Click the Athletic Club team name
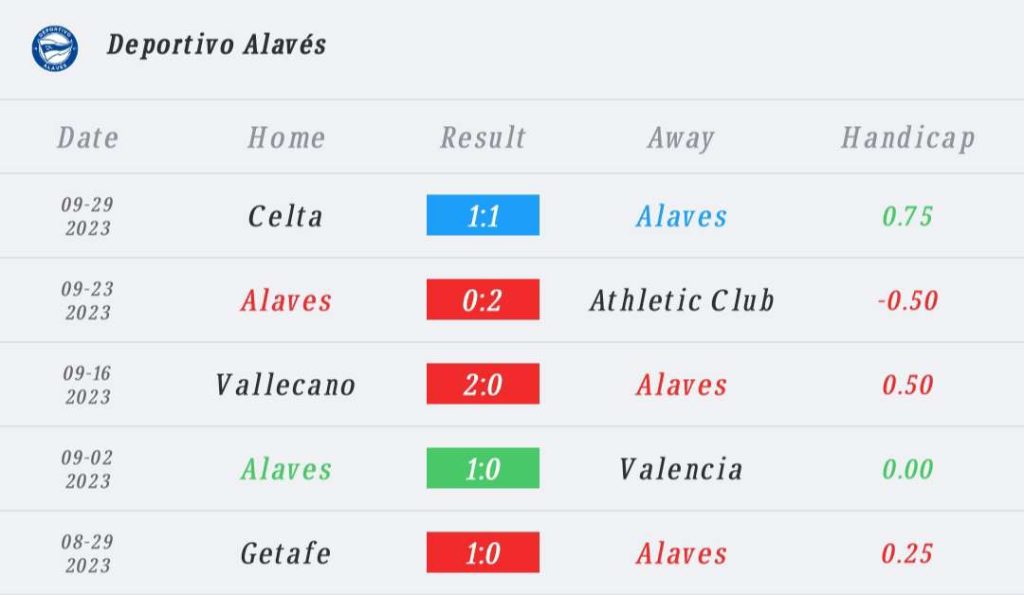The width and height of the screenshot is (1024, 595). [682, 300]
